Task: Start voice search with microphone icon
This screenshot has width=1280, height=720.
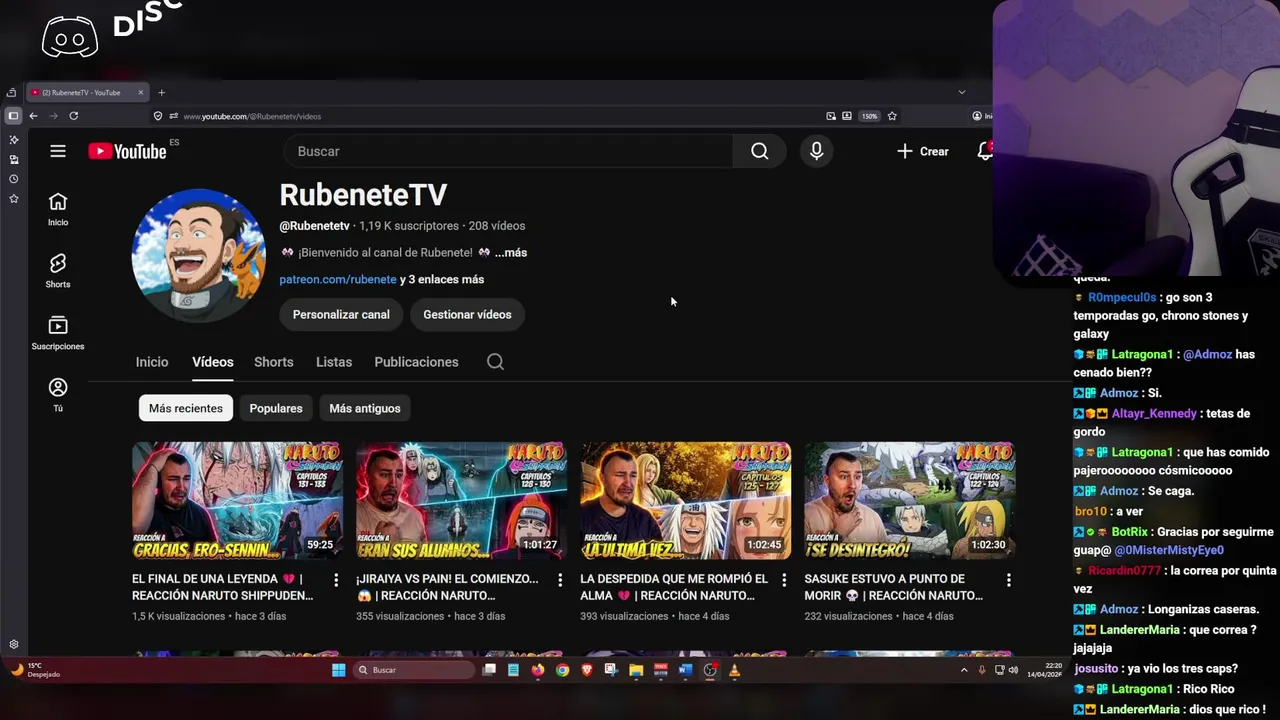Action: pos(816,151)
